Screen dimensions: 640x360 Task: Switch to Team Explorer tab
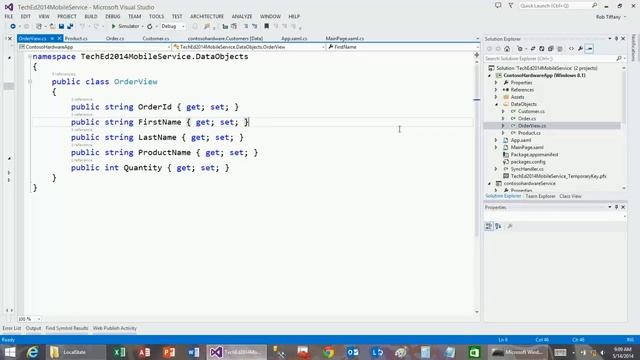pyautogui.click(x=540, y=196)
